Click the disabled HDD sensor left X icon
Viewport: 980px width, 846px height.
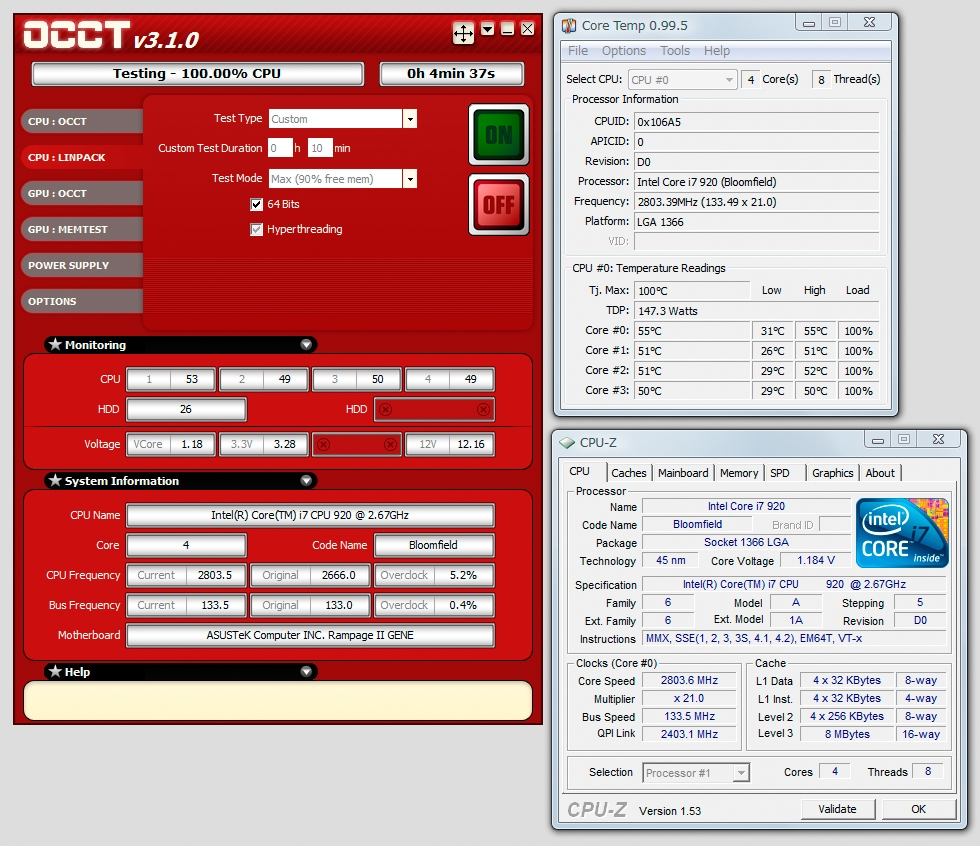click(x=386, y=409)
